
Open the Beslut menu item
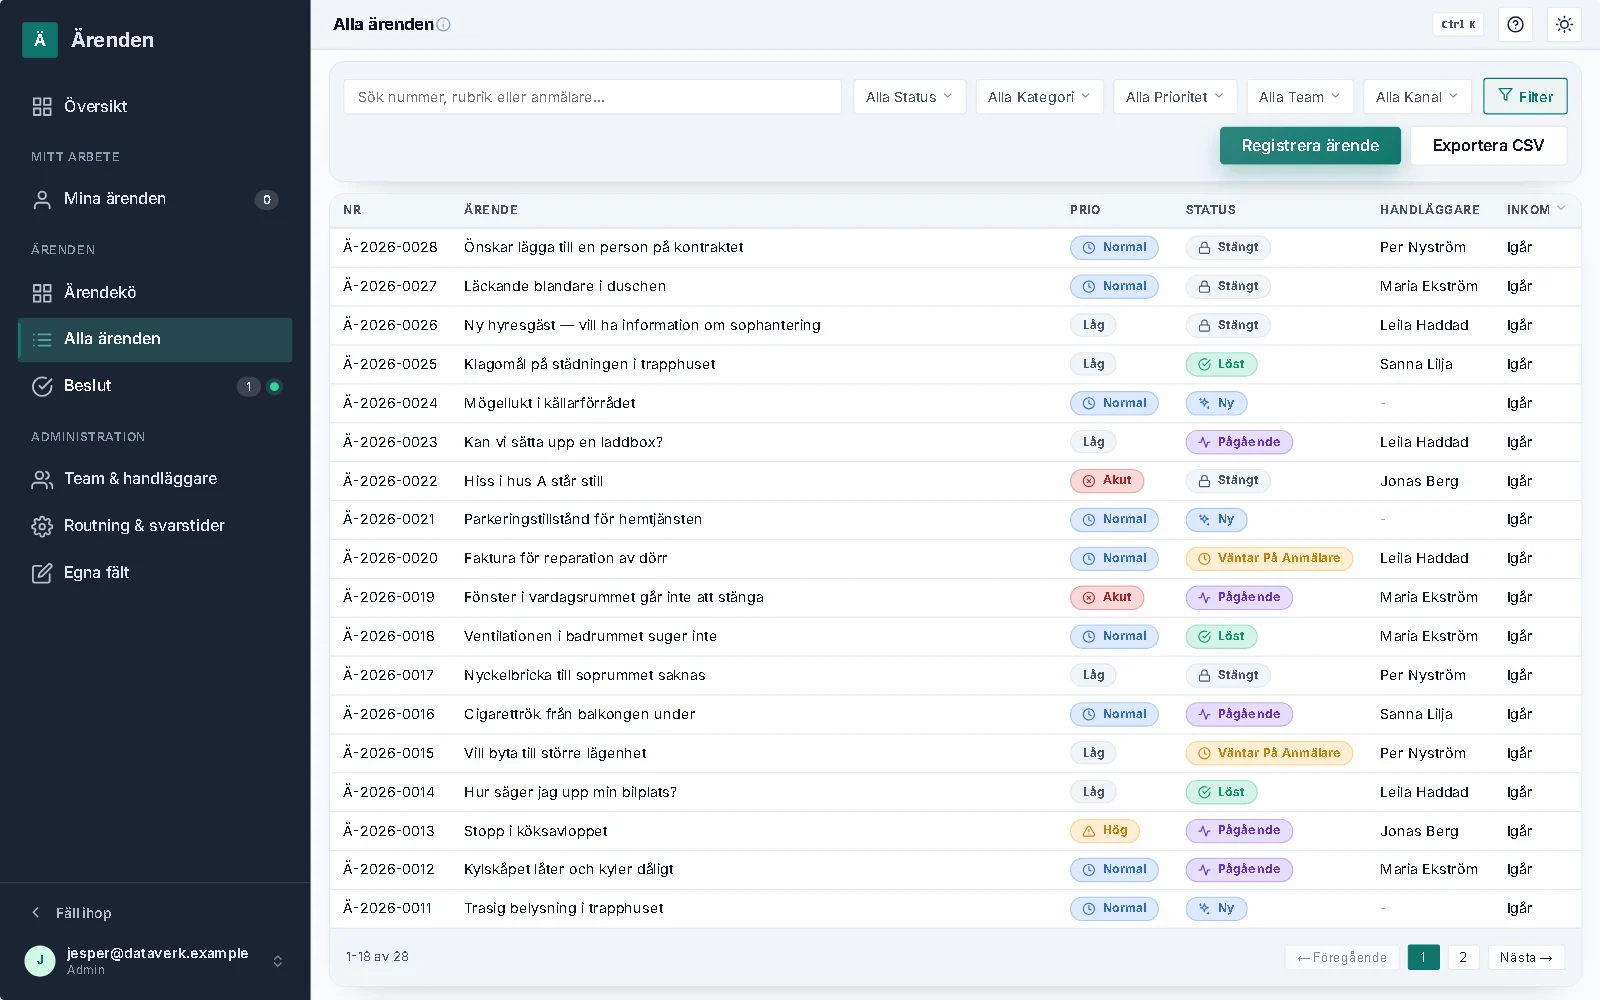(x=155, y=386)
